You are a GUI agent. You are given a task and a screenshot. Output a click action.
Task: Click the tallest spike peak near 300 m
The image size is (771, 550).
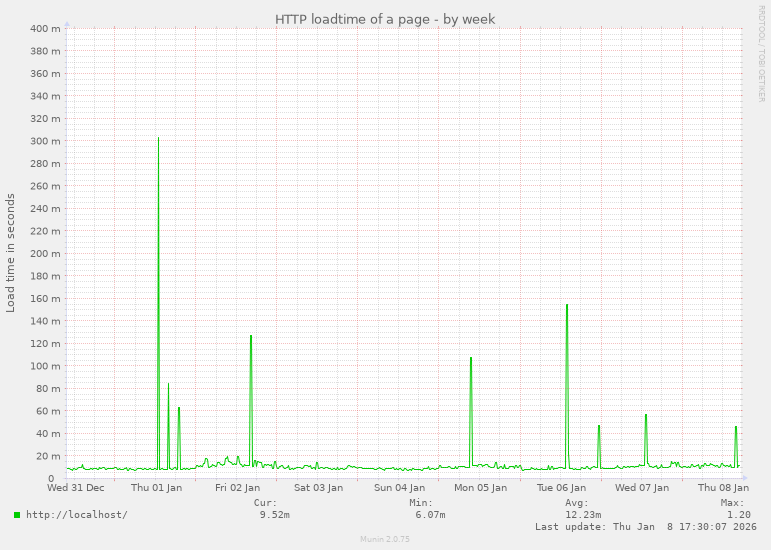(158, 138)
